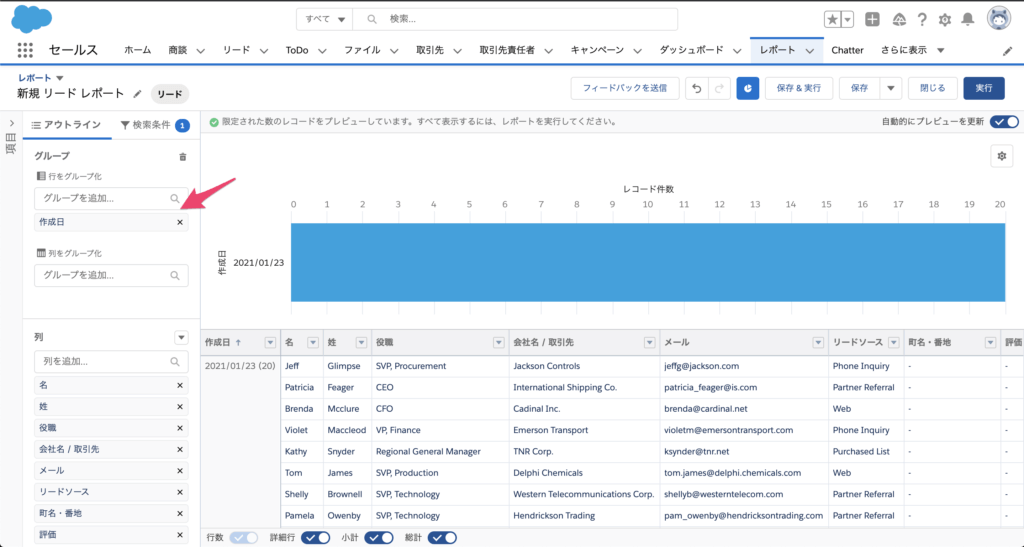
Task: Click the chart toggle icon button
Action: pos(747,88)
